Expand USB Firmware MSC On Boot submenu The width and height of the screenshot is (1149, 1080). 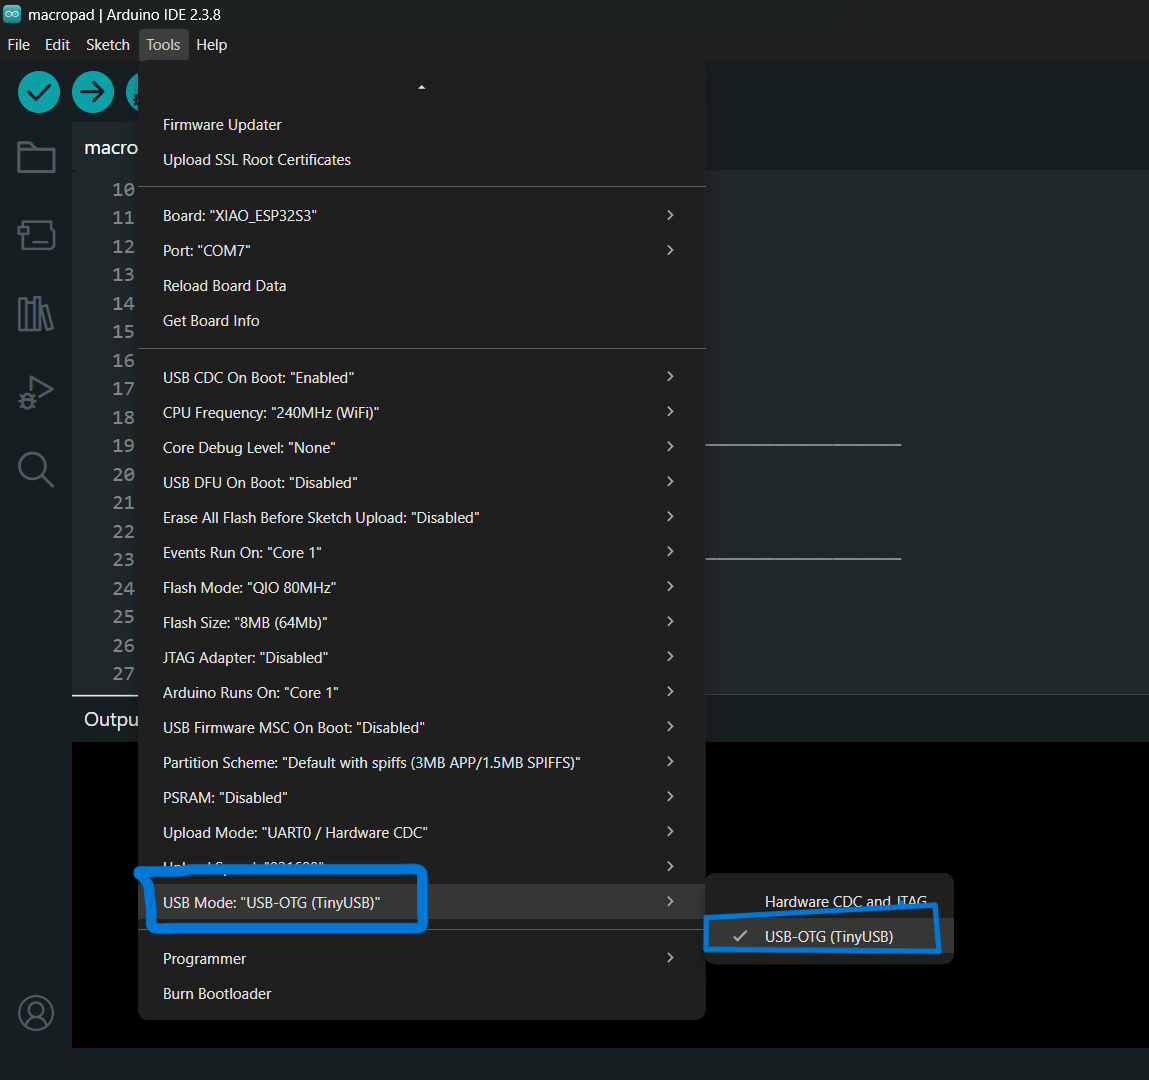(x=421, y=728)
